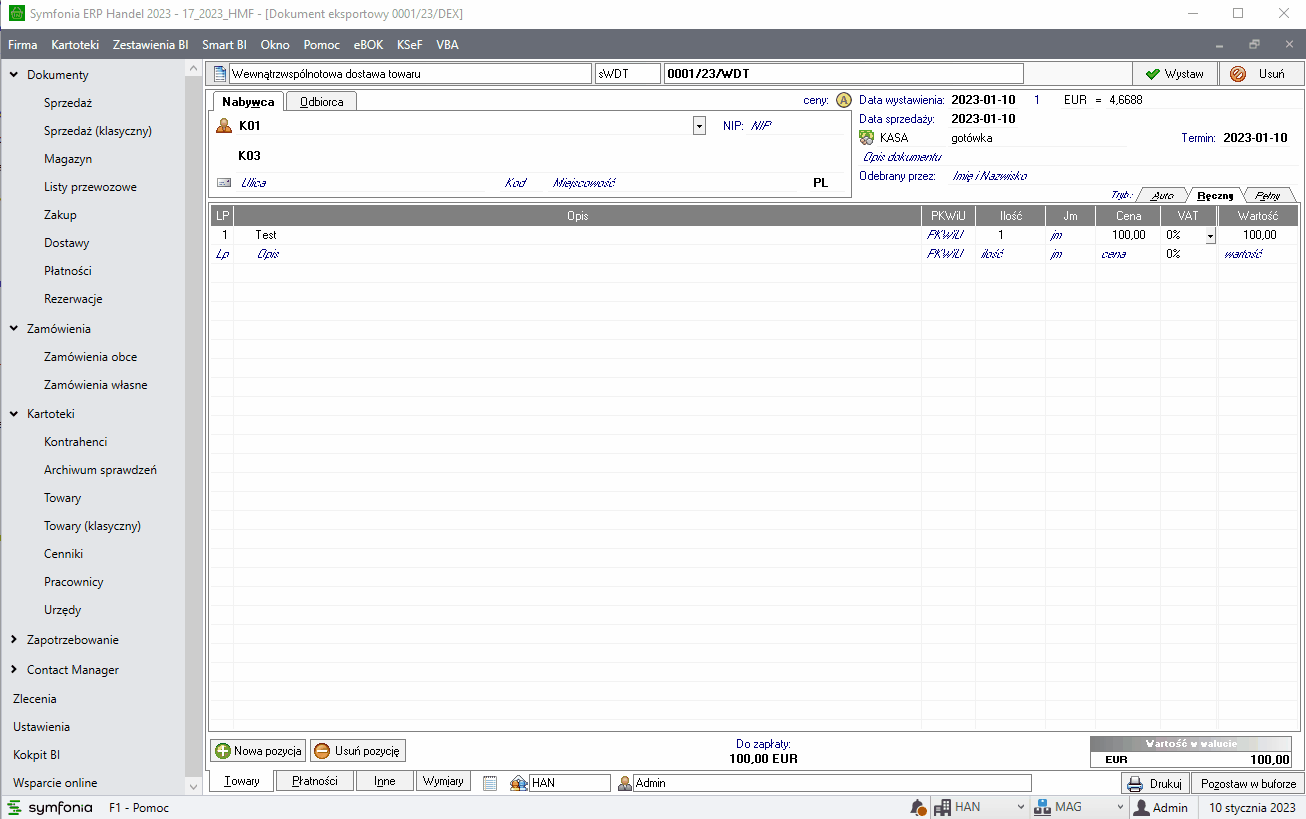Click the address card icon beside Ulica
Viewport: 1306px width, 819px height.
[x=224, y=183]
